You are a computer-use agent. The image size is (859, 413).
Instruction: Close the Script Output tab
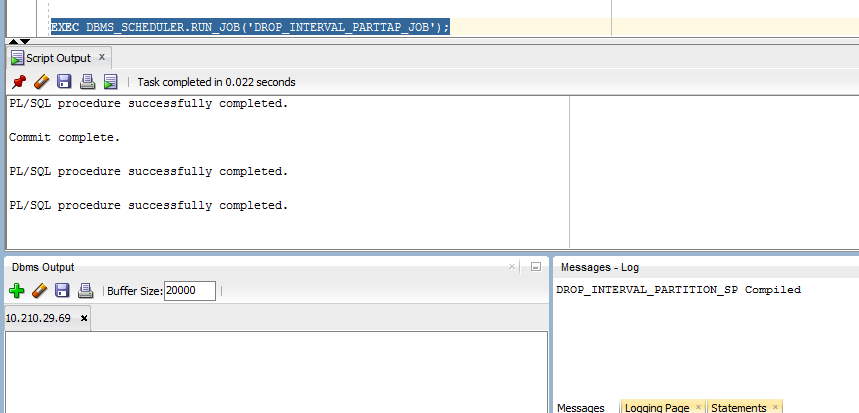(102, 58)
